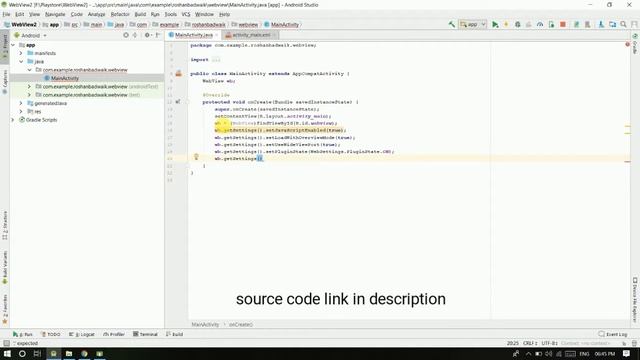Click the import fold region ellipsis
The height and width of the screenshot is (360, 640).
[216, 60]
